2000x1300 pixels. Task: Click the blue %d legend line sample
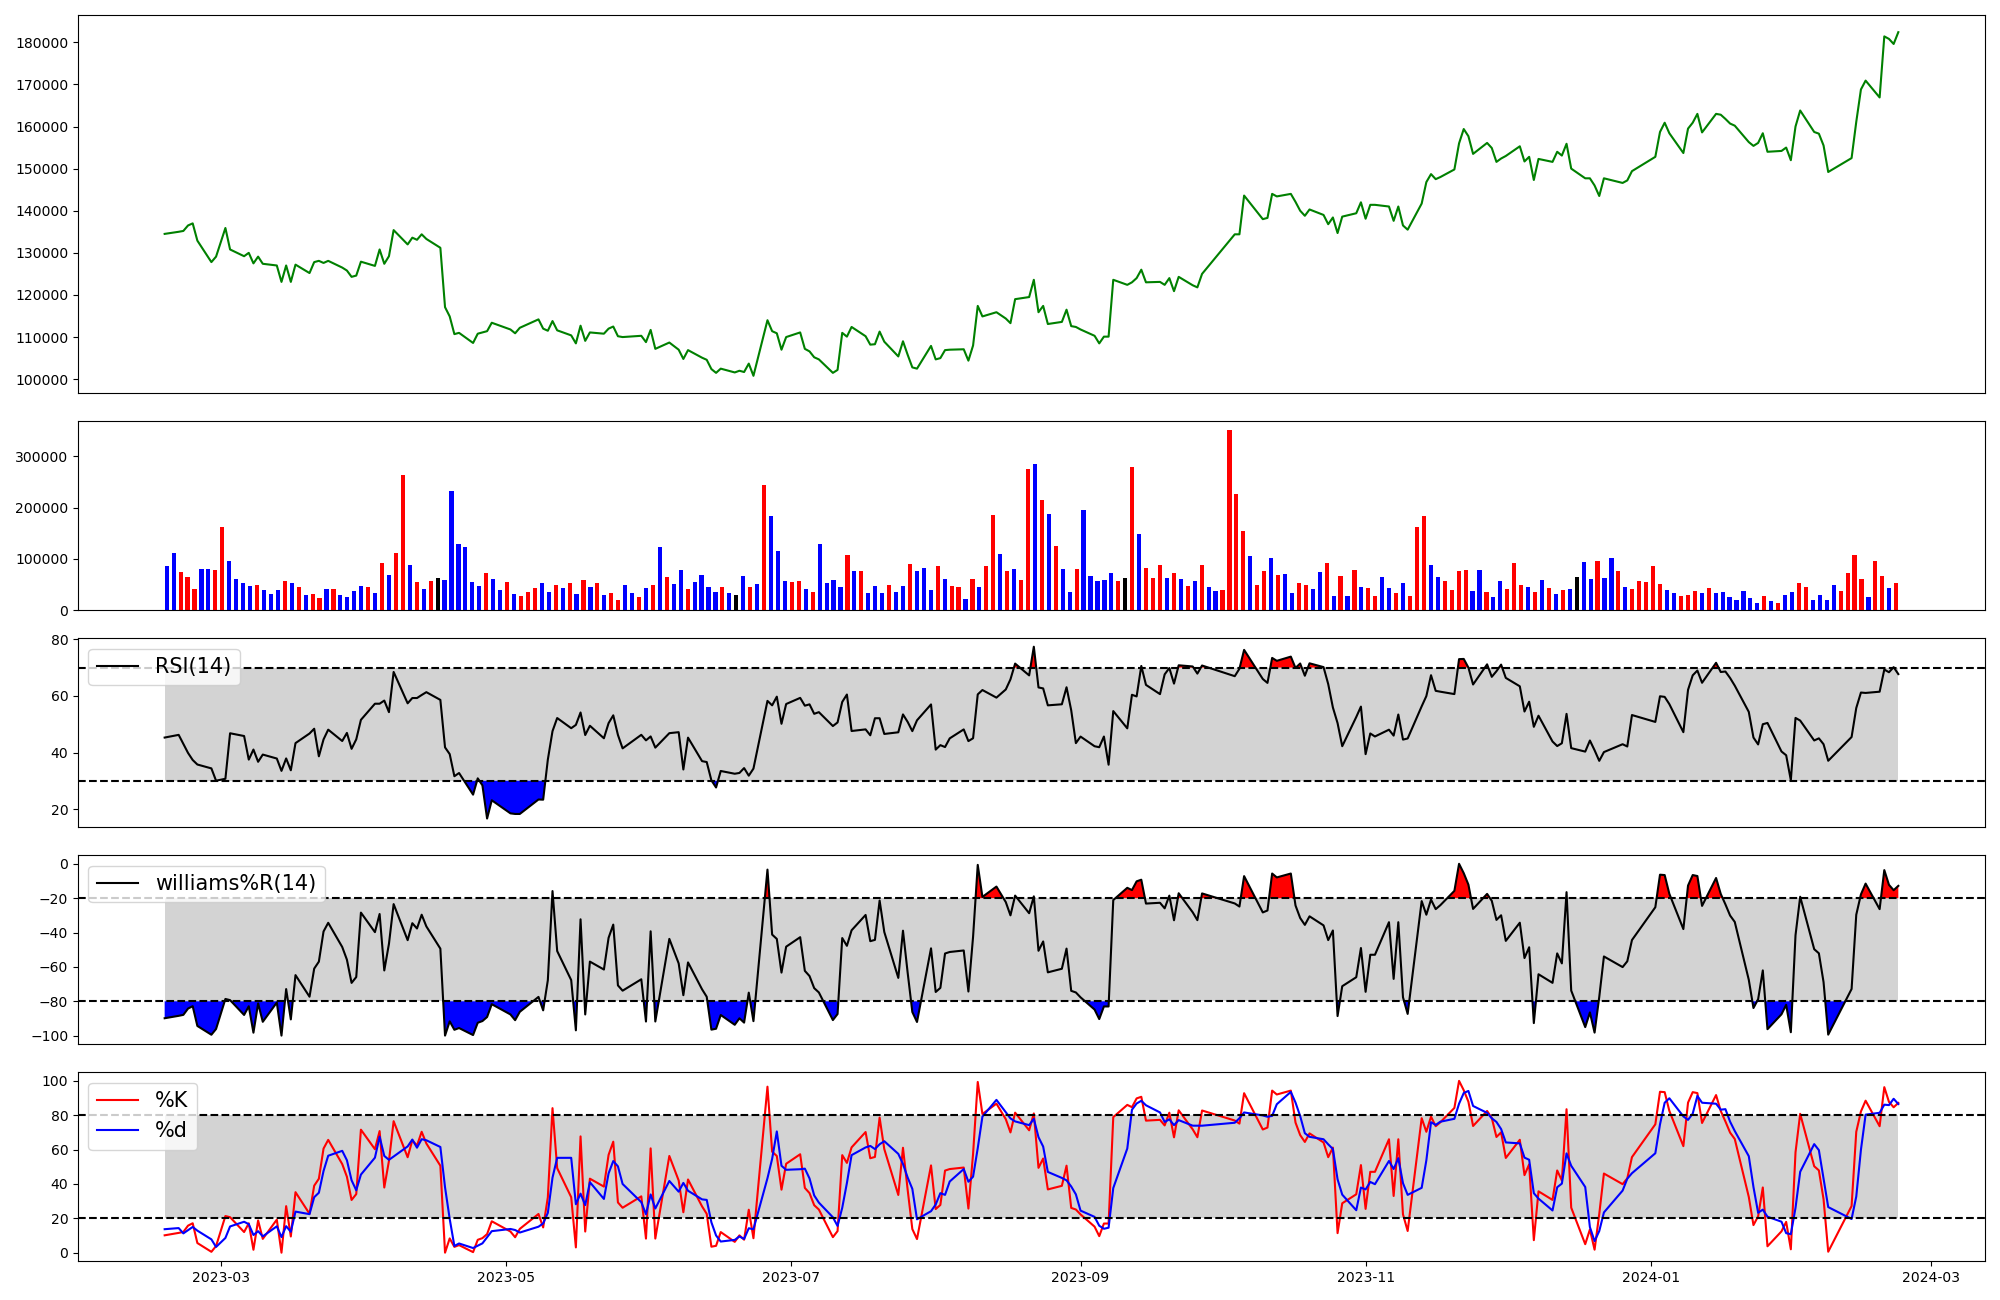[x=117, y=1130]
